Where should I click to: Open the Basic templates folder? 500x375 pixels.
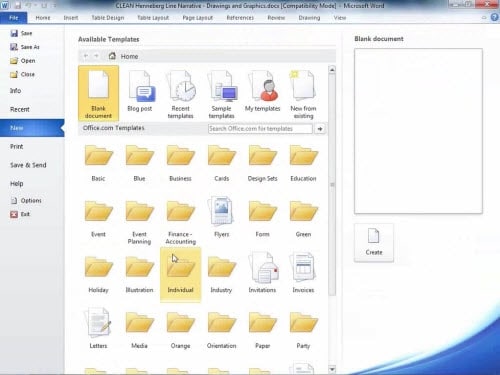click(x=98, y=163)
